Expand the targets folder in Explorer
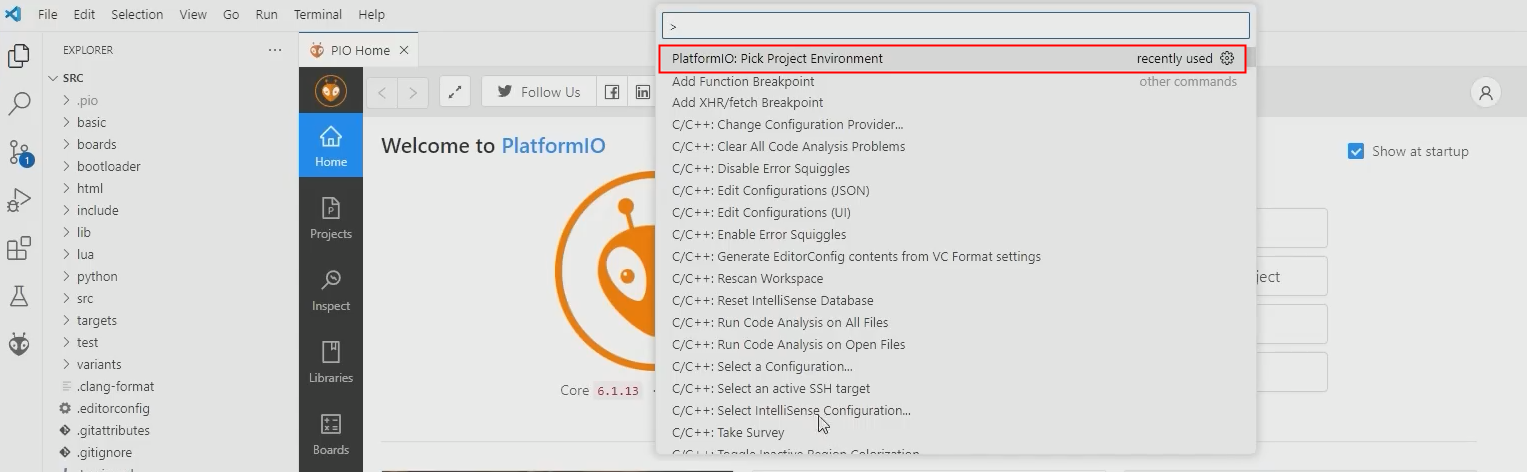The image size is (1527, 472). [96, 320]
